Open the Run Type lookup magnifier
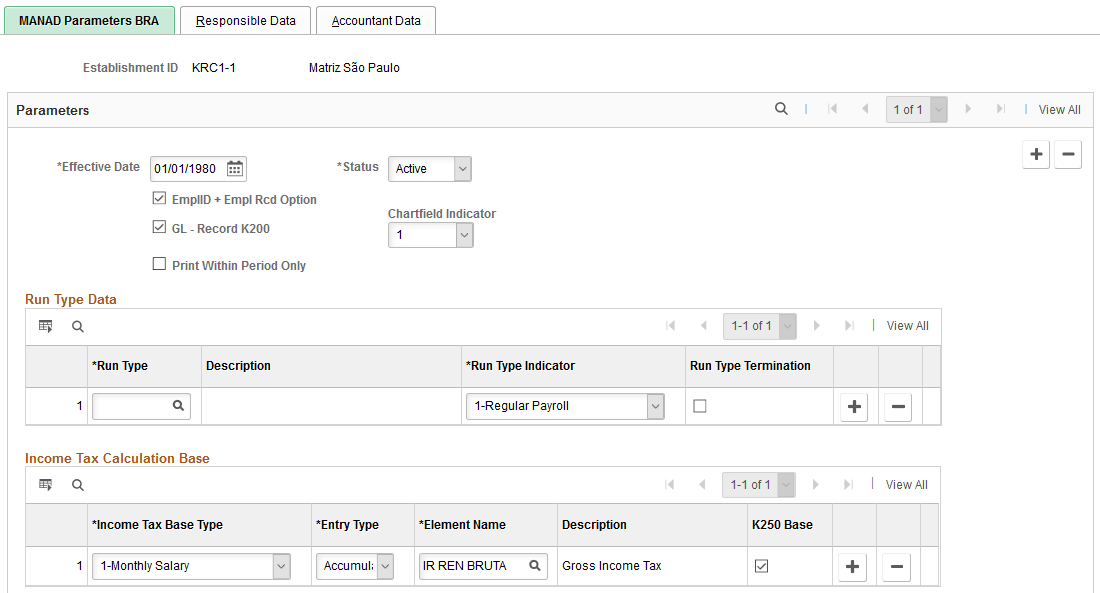Image resolution: width=1100 pixels, height=593 pixels. coord(179,406)
